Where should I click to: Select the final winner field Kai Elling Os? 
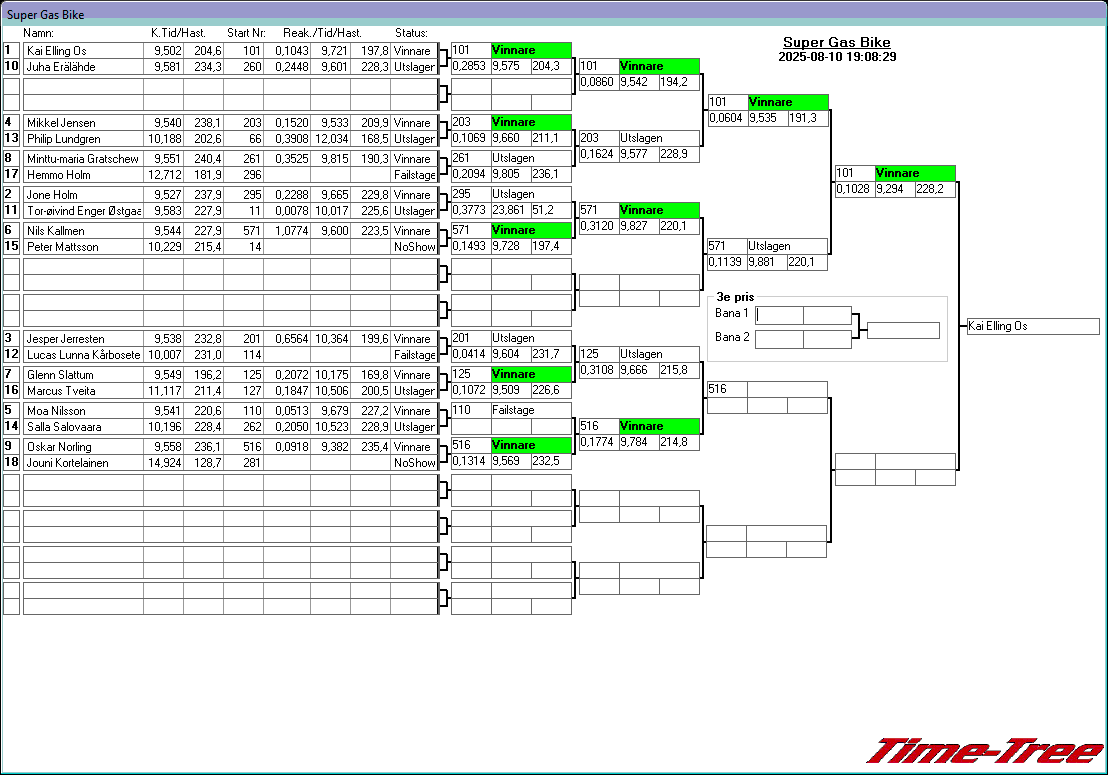(x=1033, y=327)
